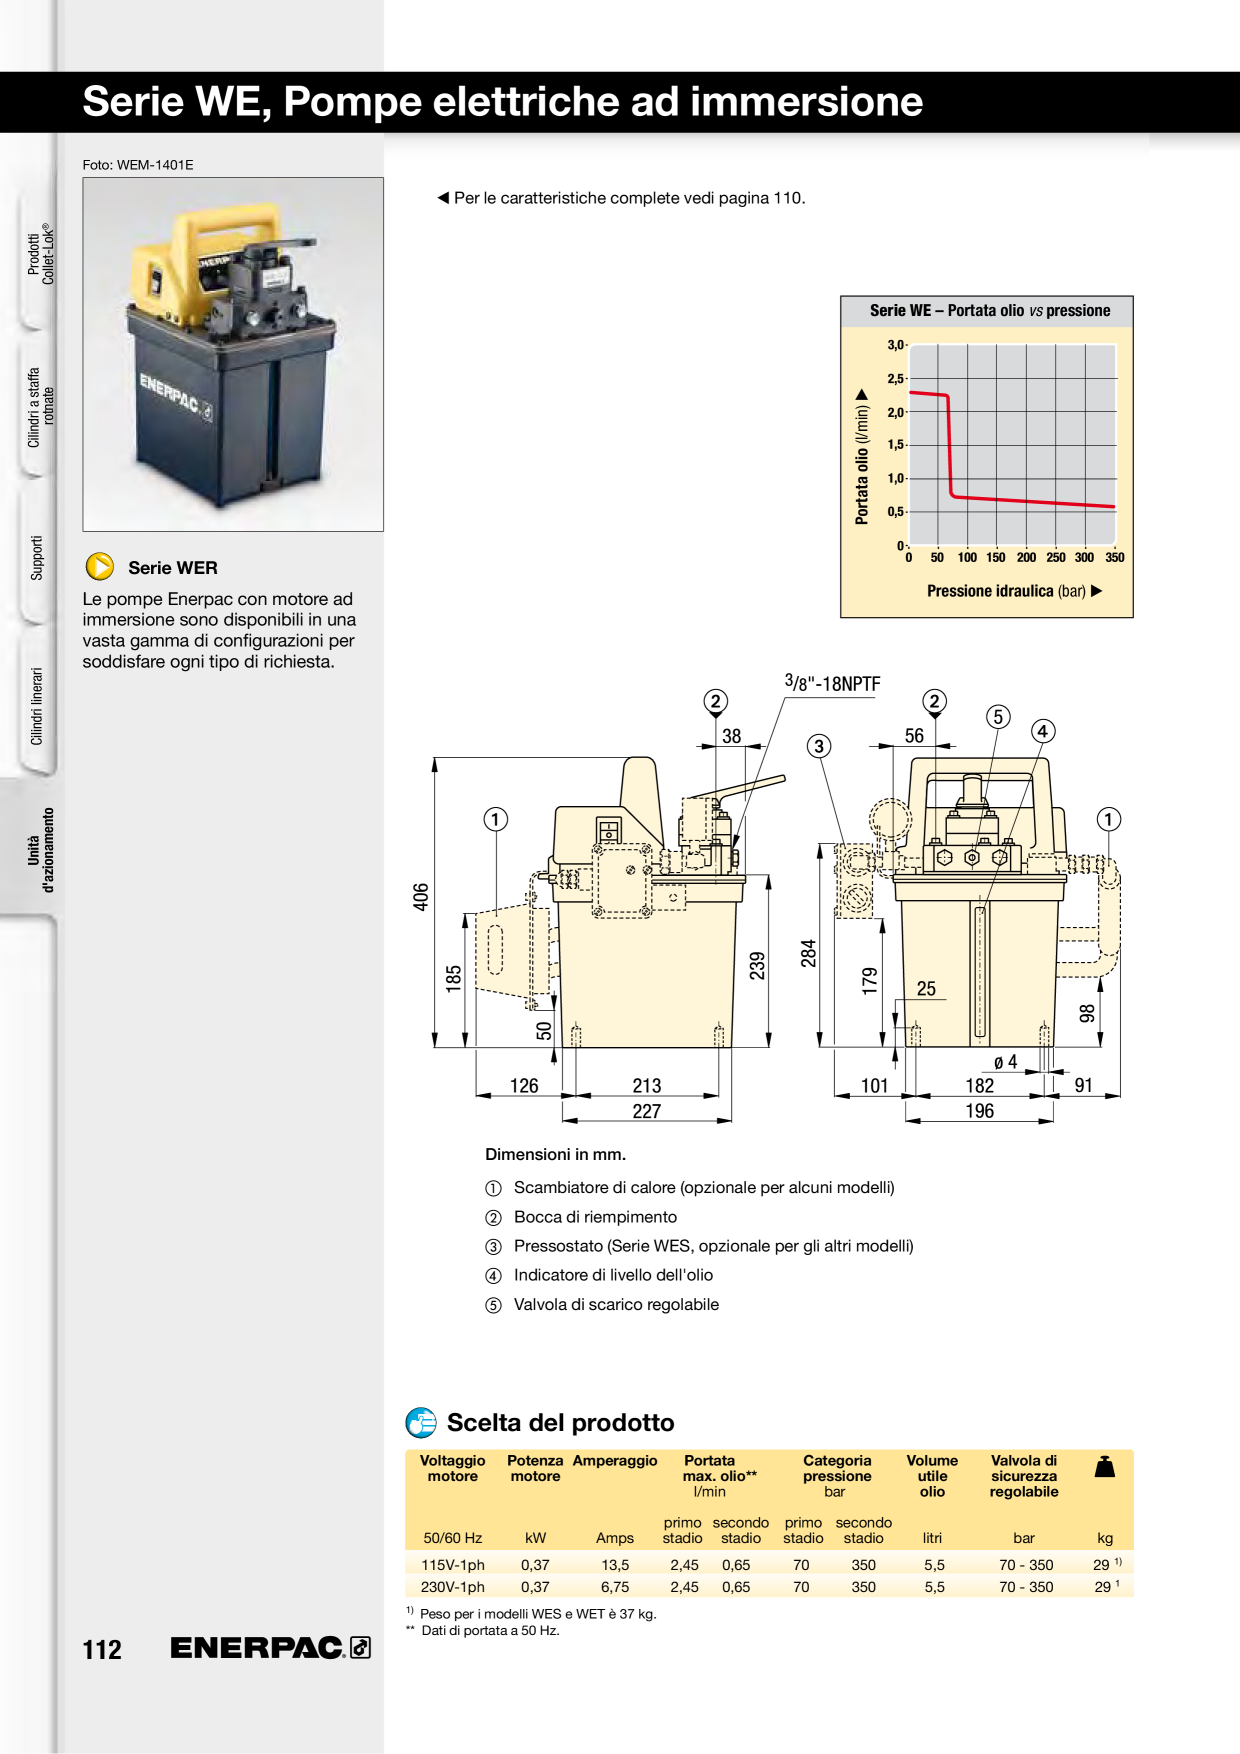This screenshot has height=1754, width=1240.
Task: Click the 'Voltaggio motore' column header
Action: click(452, 1468)
